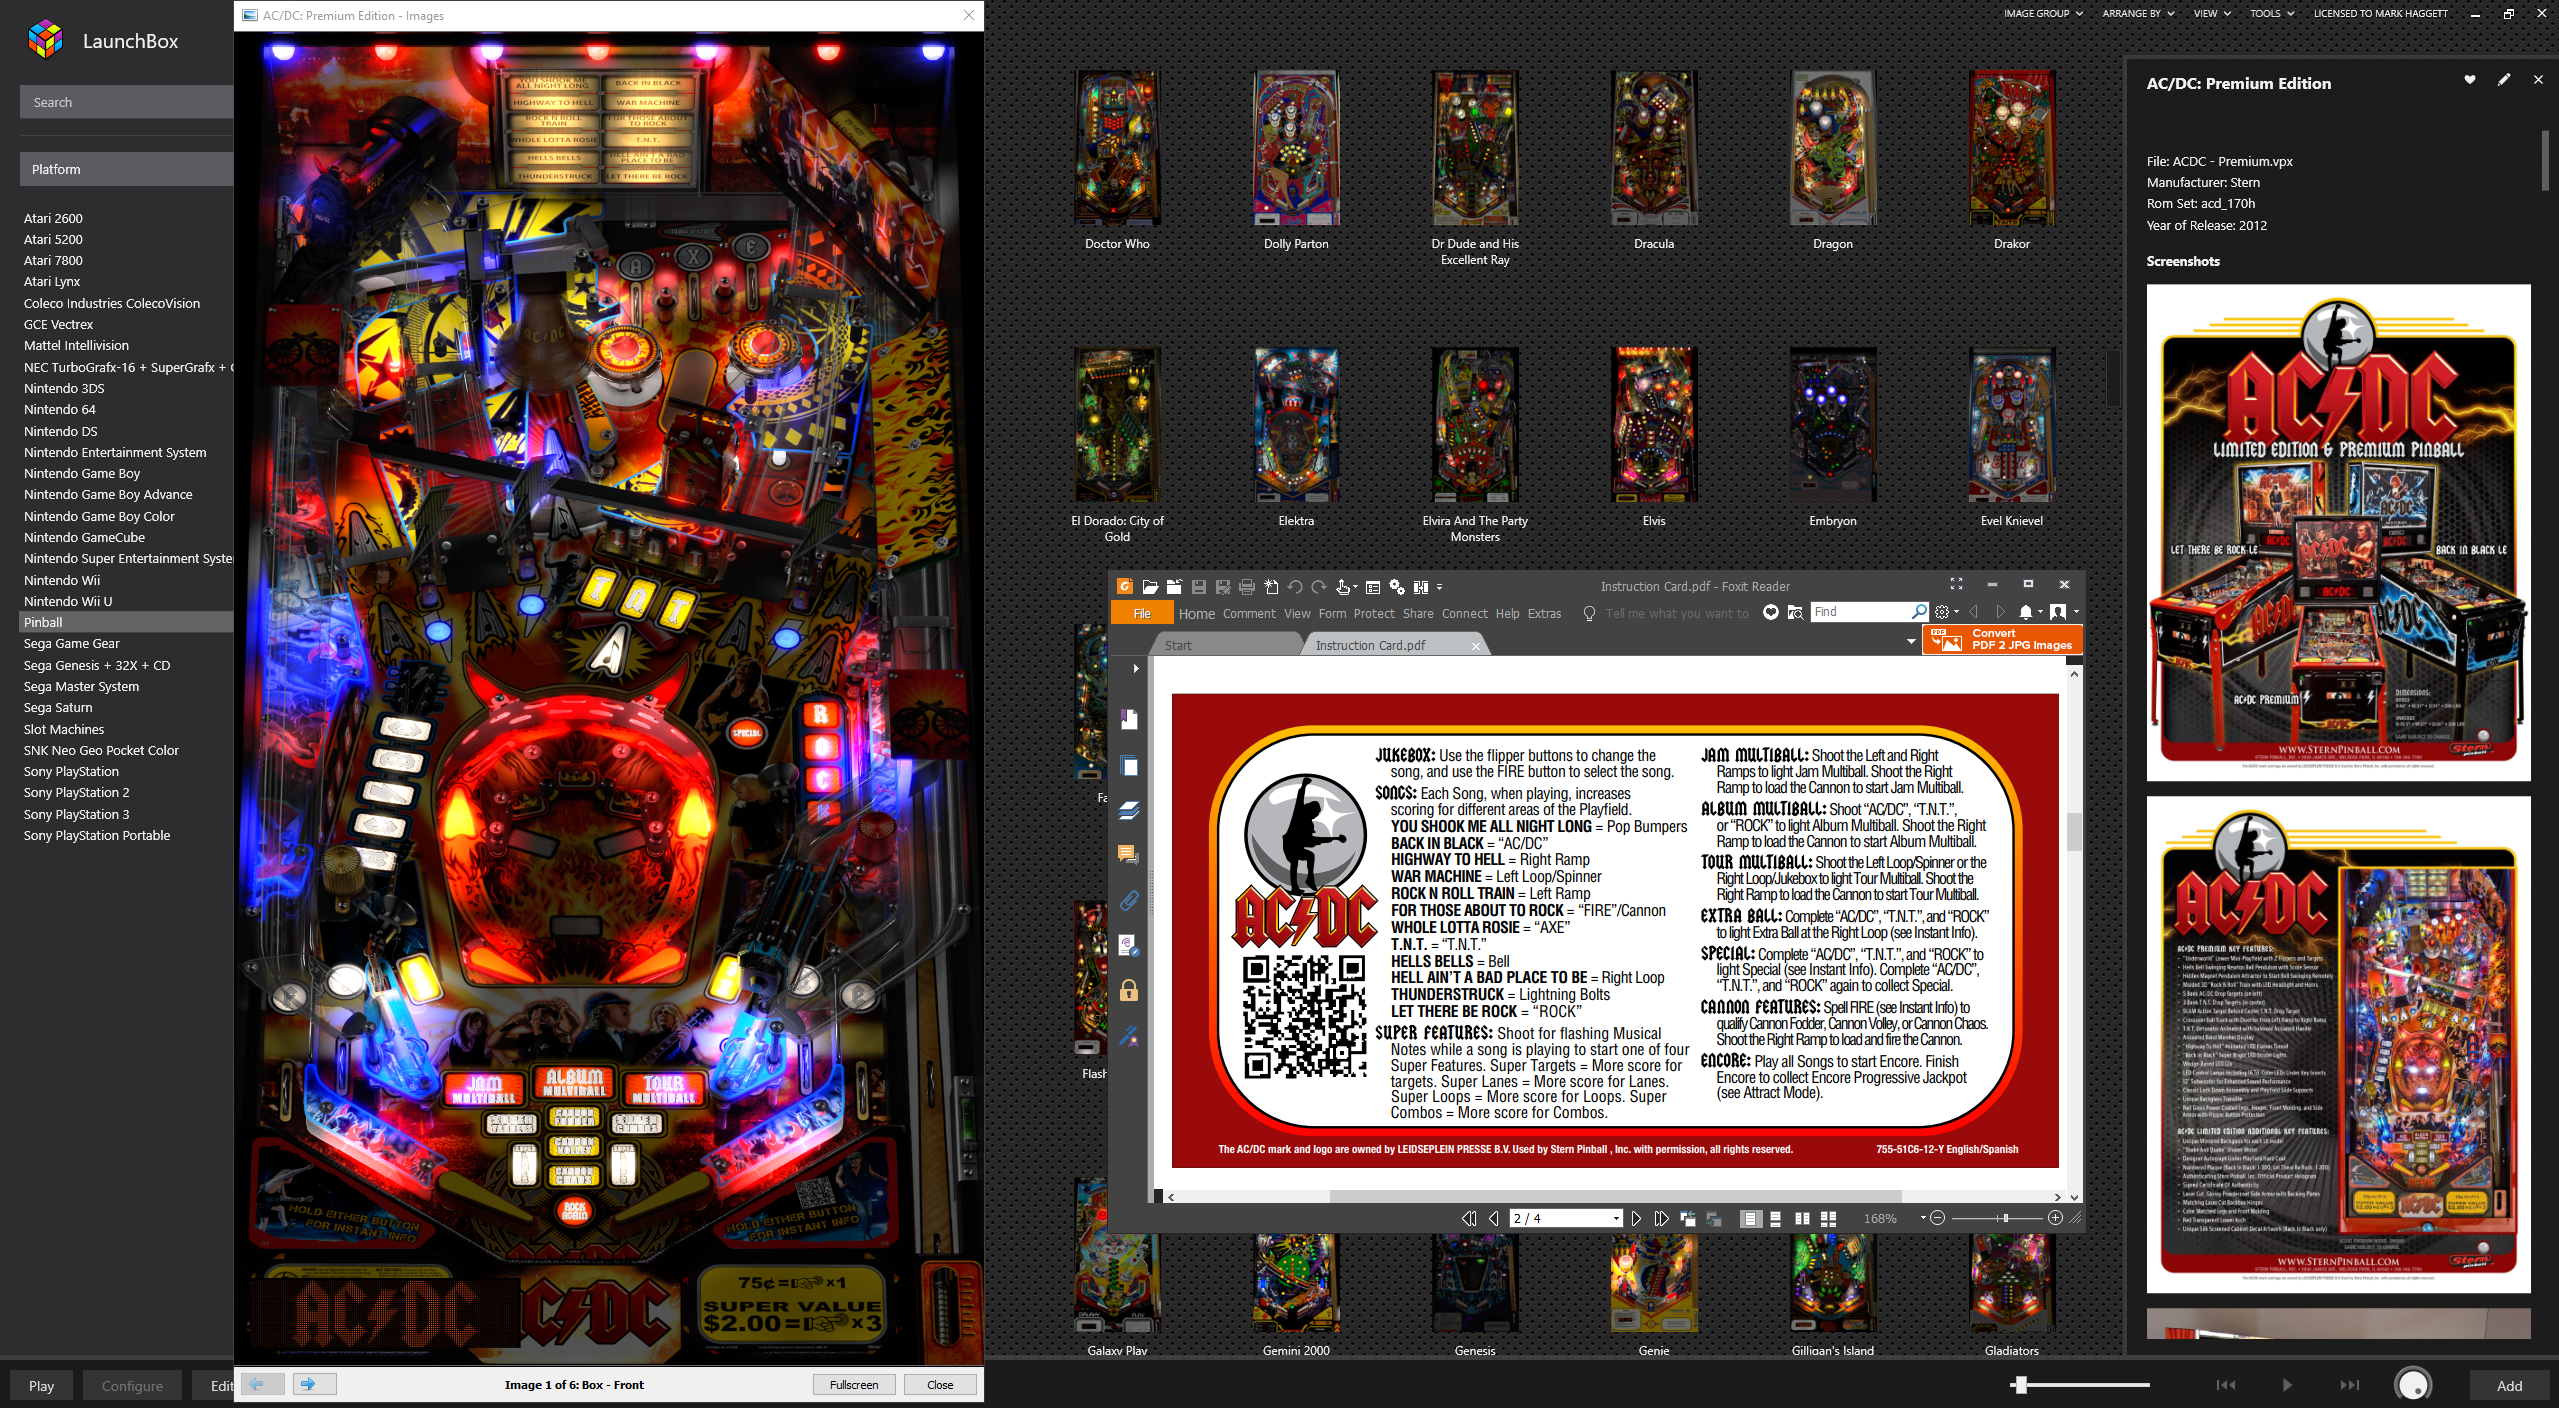Click the heart icon in Foxit ribbon

tap(1770, 612)
